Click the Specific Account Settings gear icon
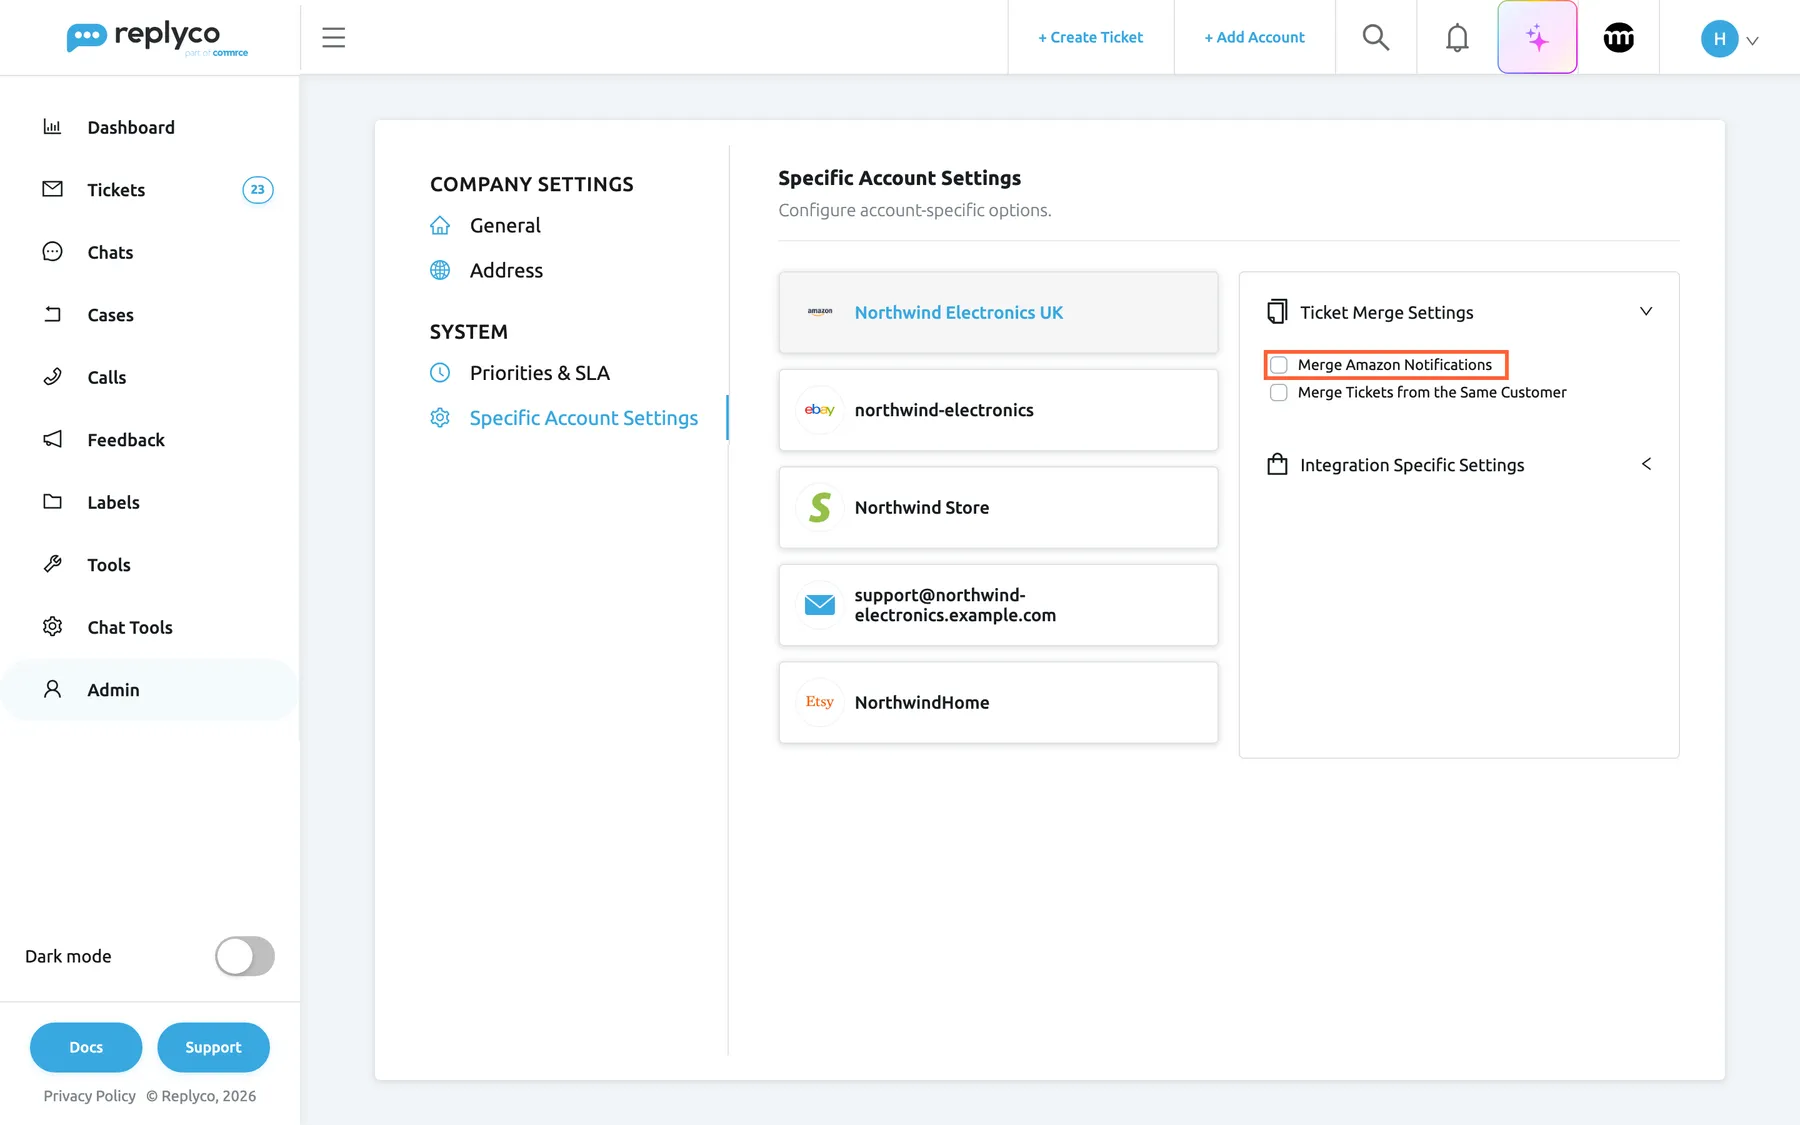 [x=440, y=418]
